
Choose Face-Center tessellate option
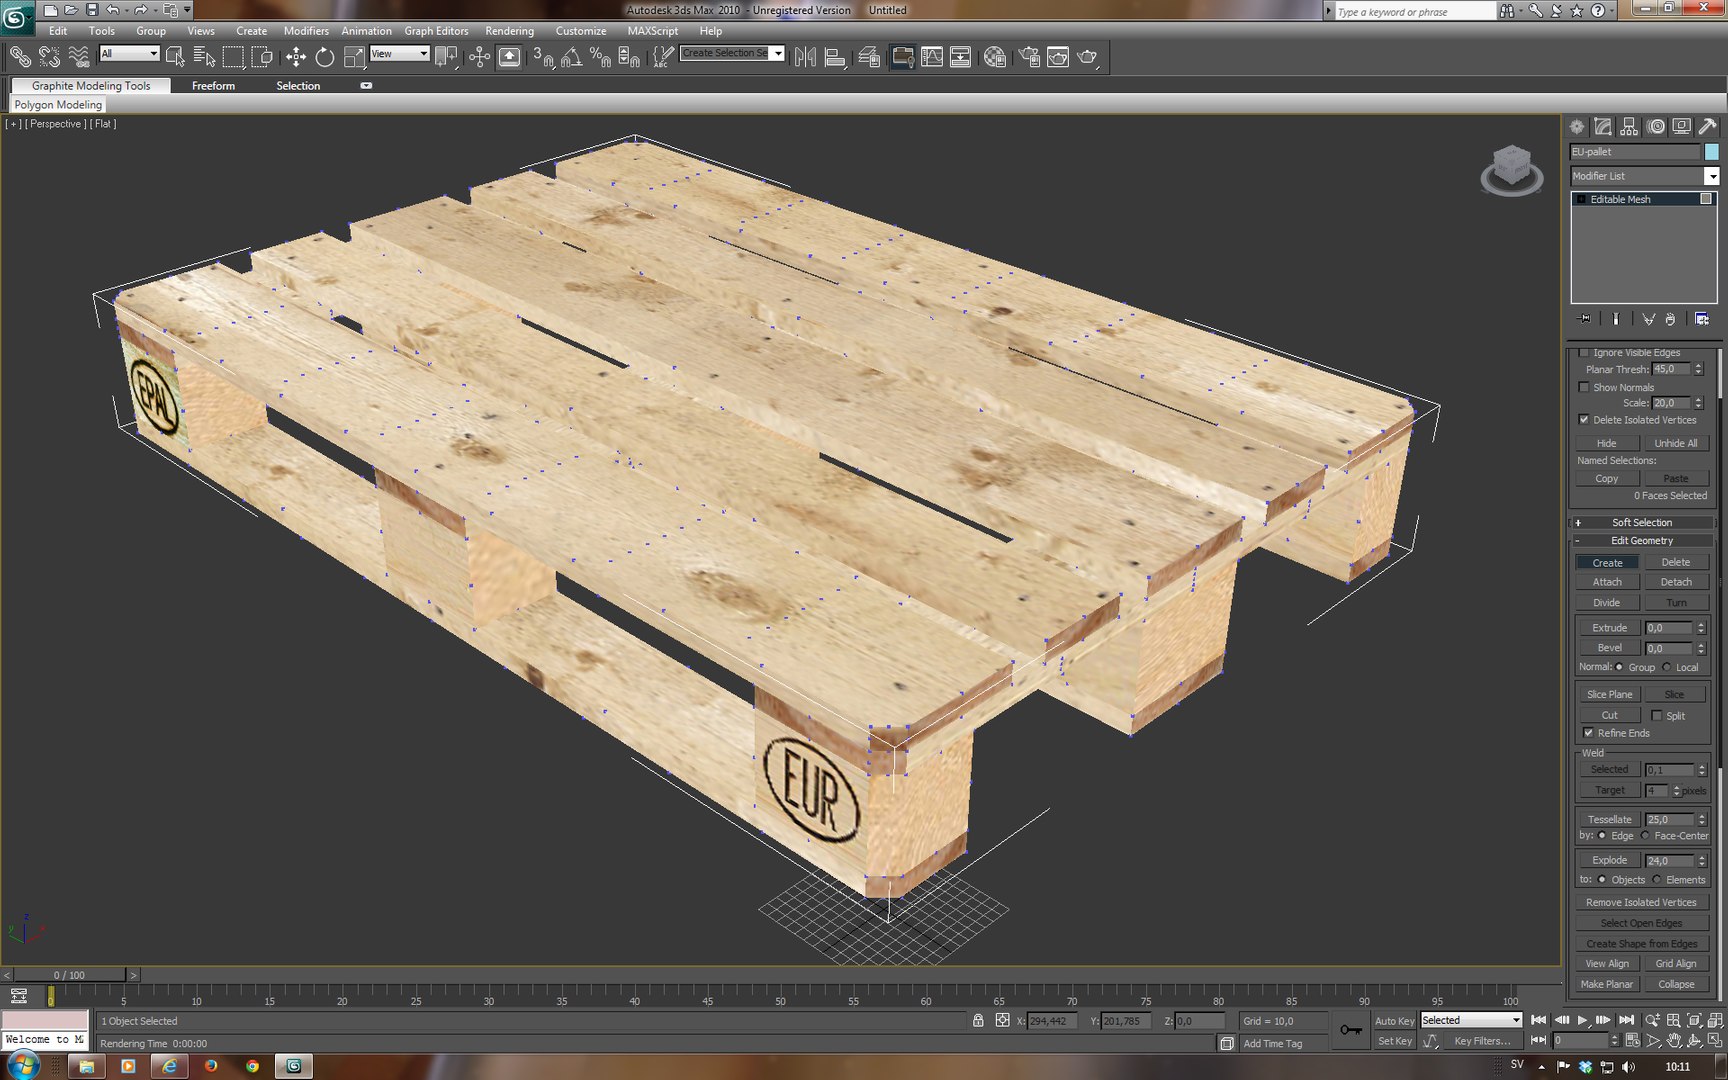[1645, 835]
